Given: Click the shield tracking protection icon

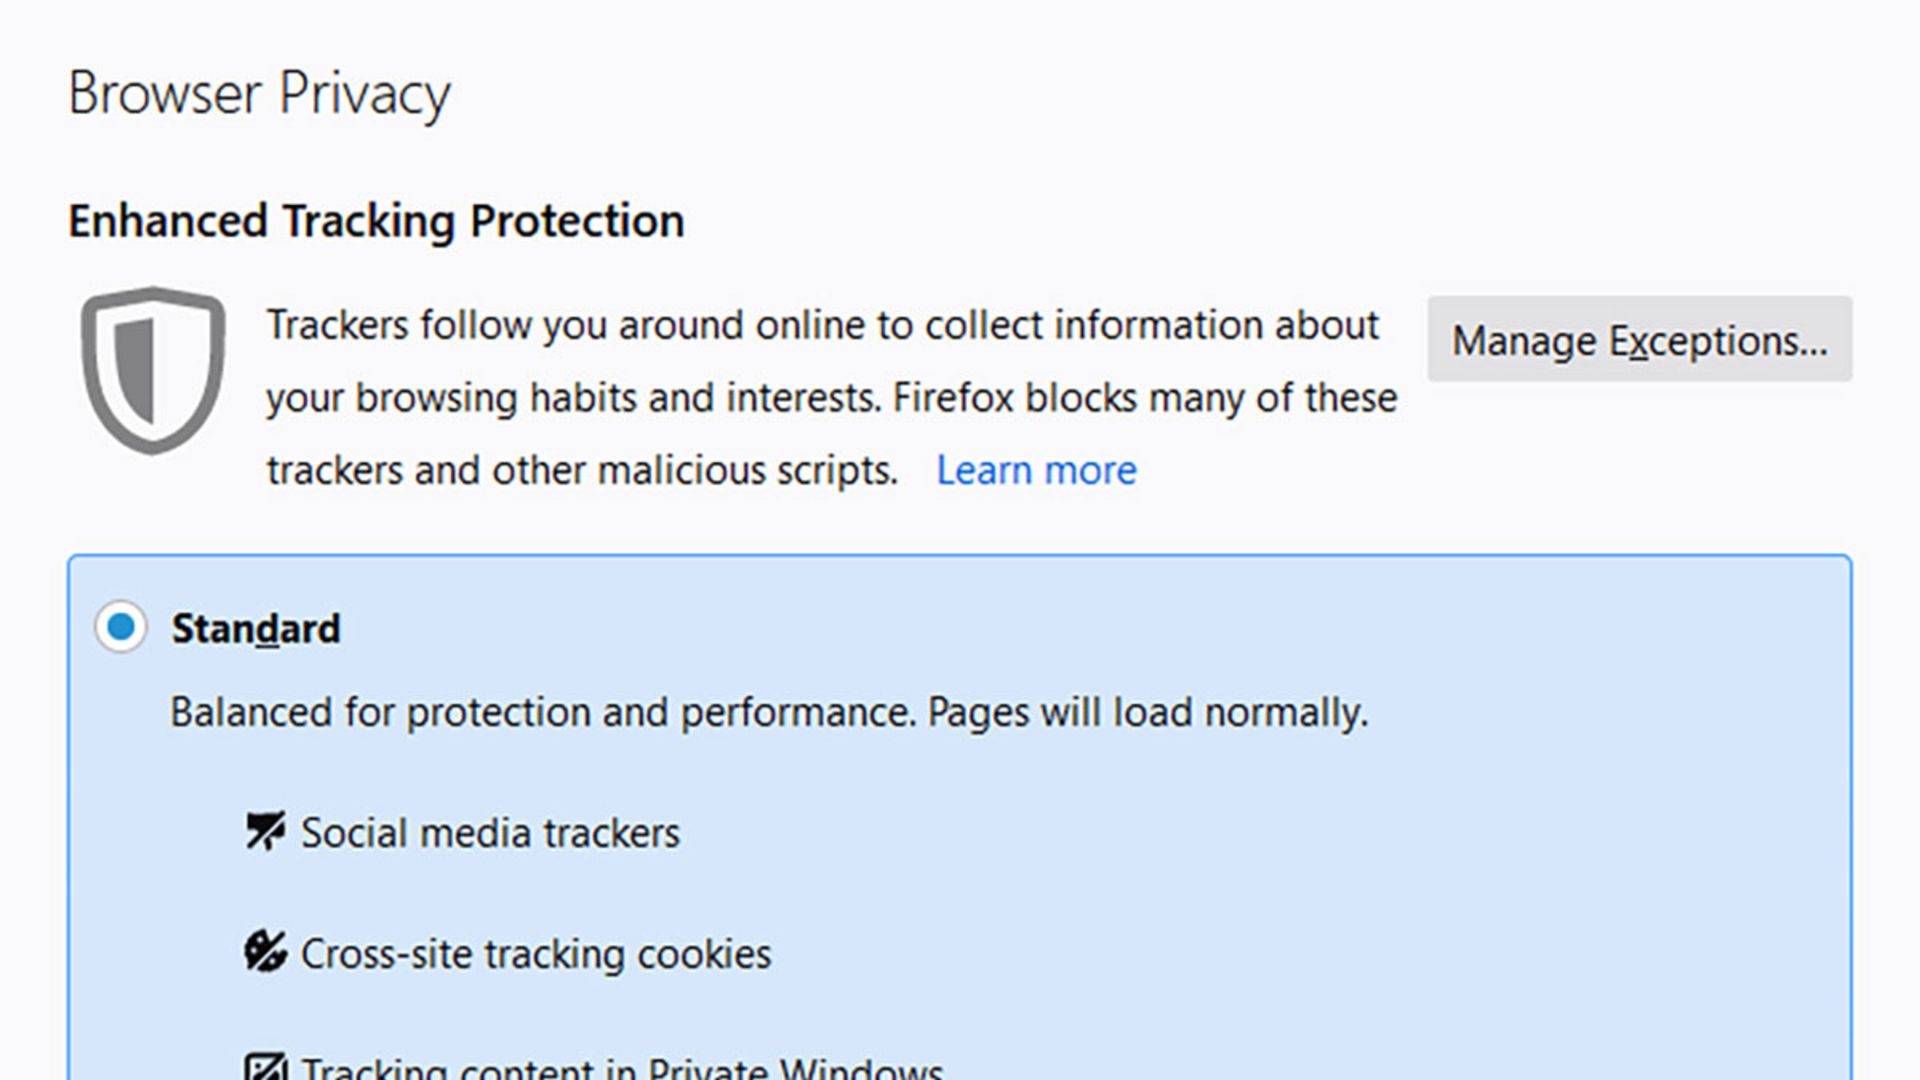Looking at the screenshot, I should click(153, 371).
